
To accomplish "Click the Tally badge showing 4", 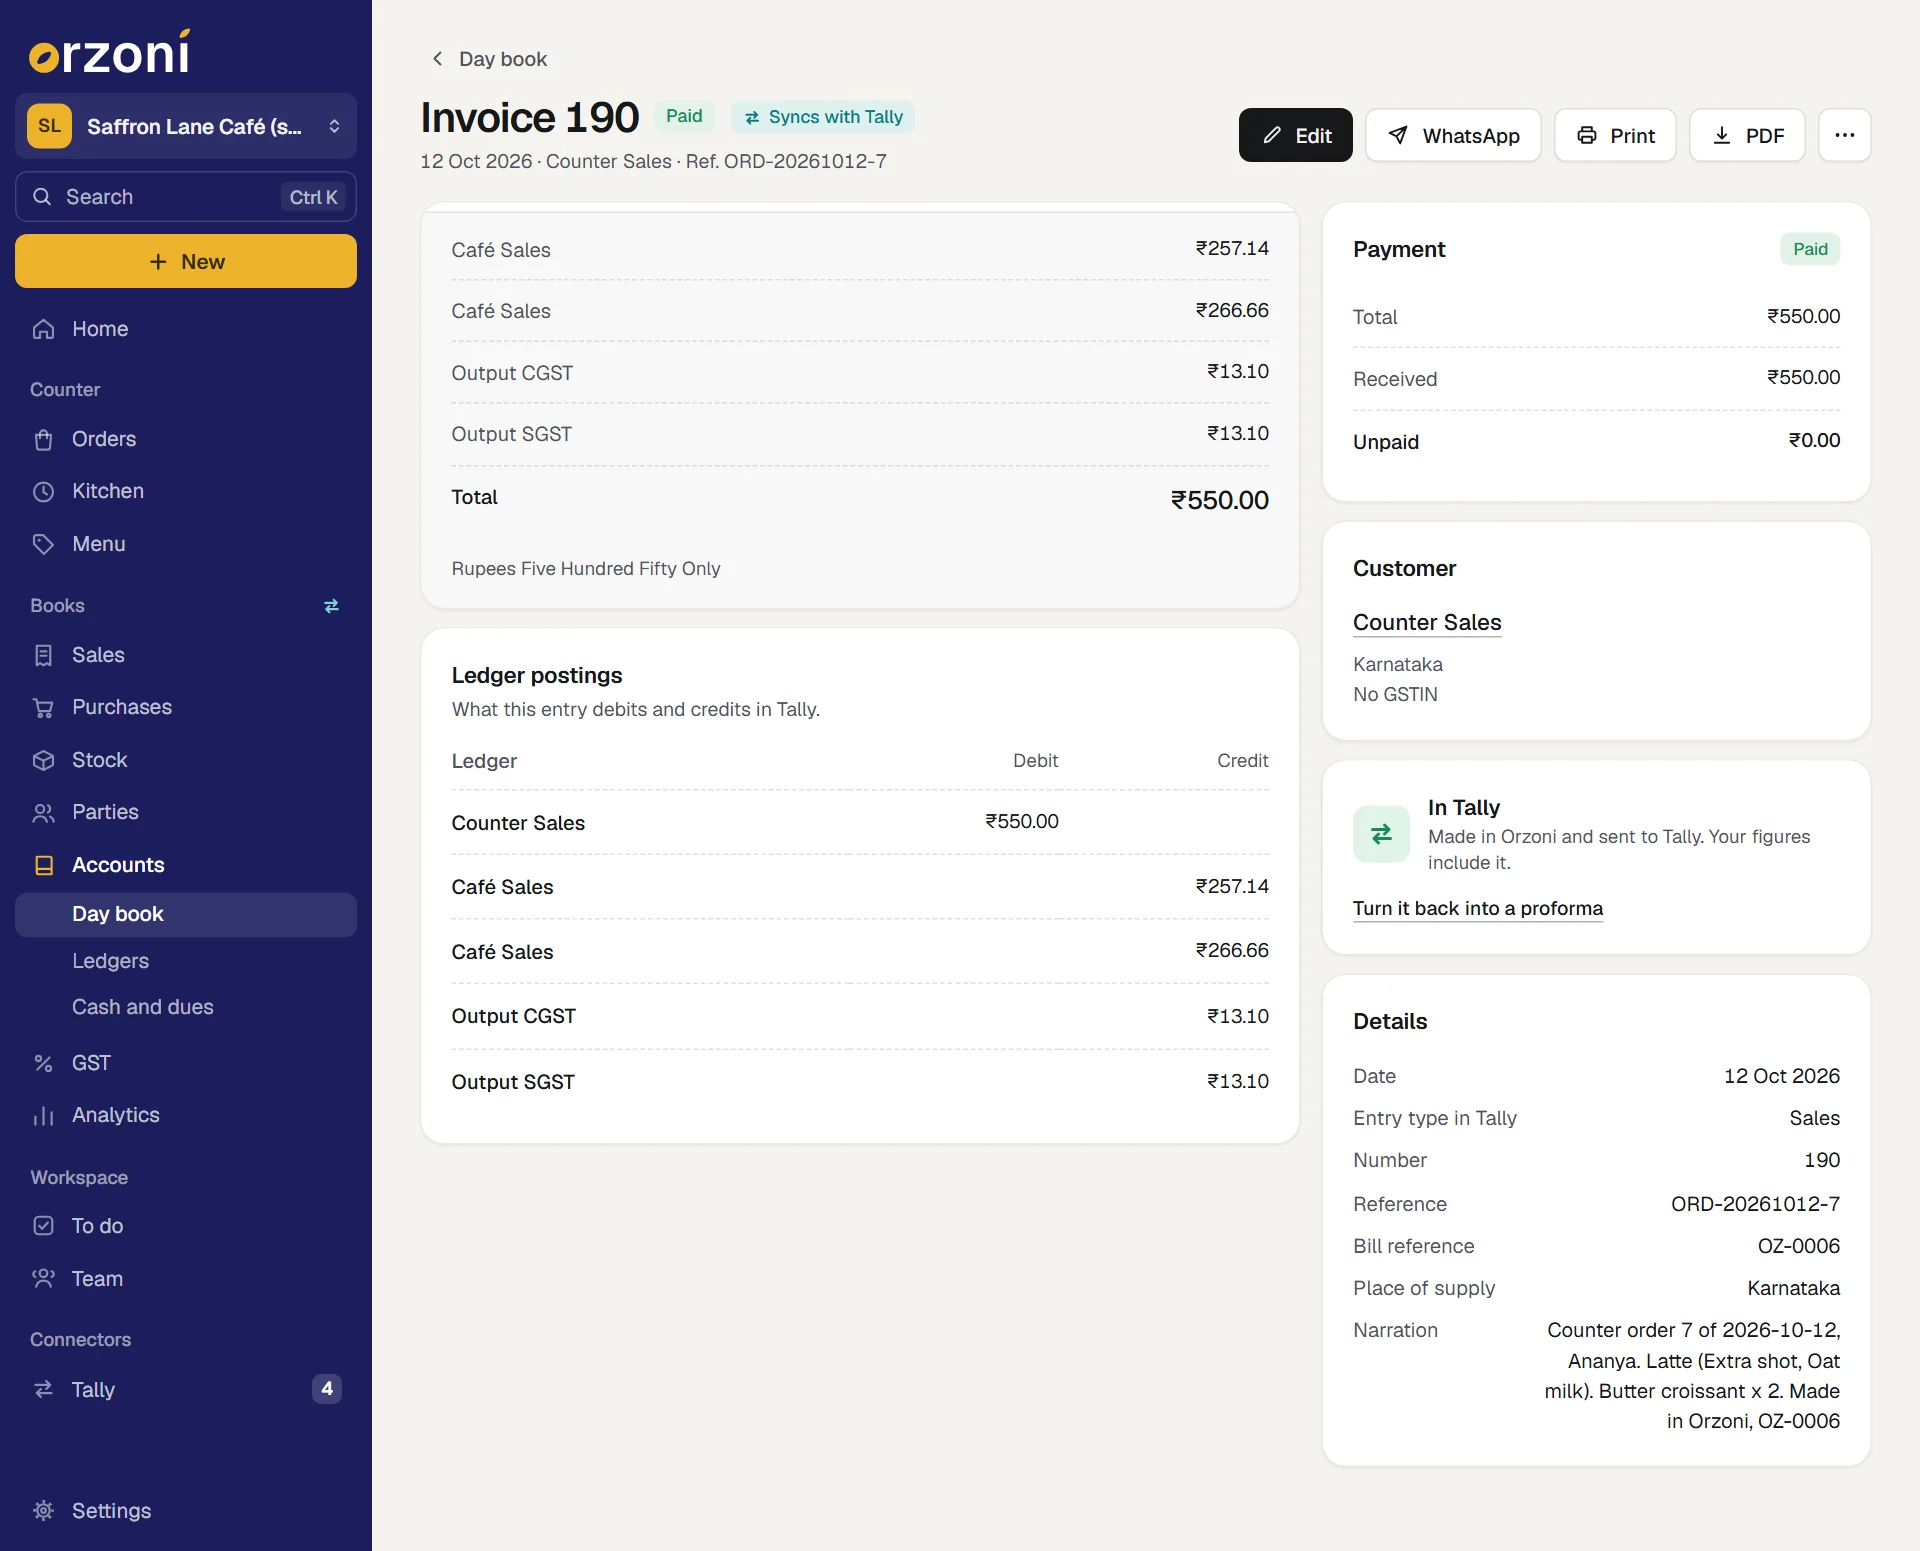I will (x=327, y=1389).
